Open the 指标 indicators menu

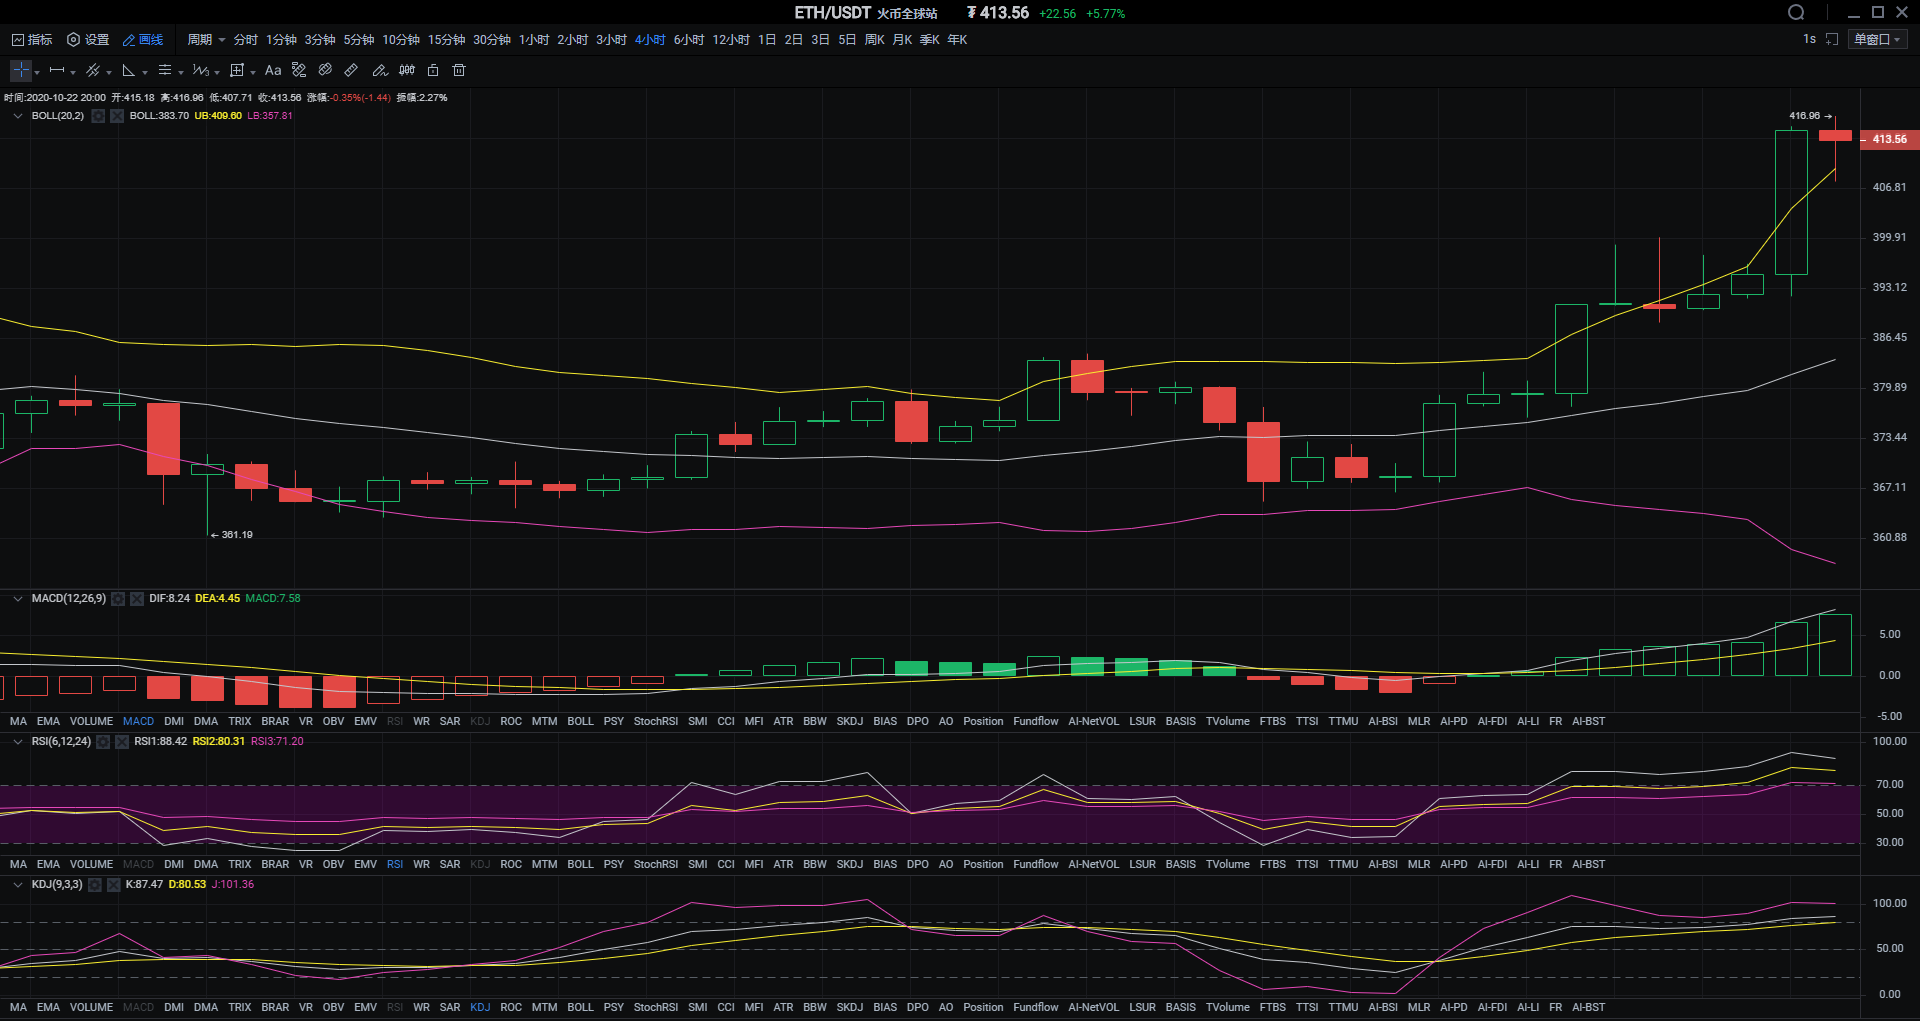point(32,39)
